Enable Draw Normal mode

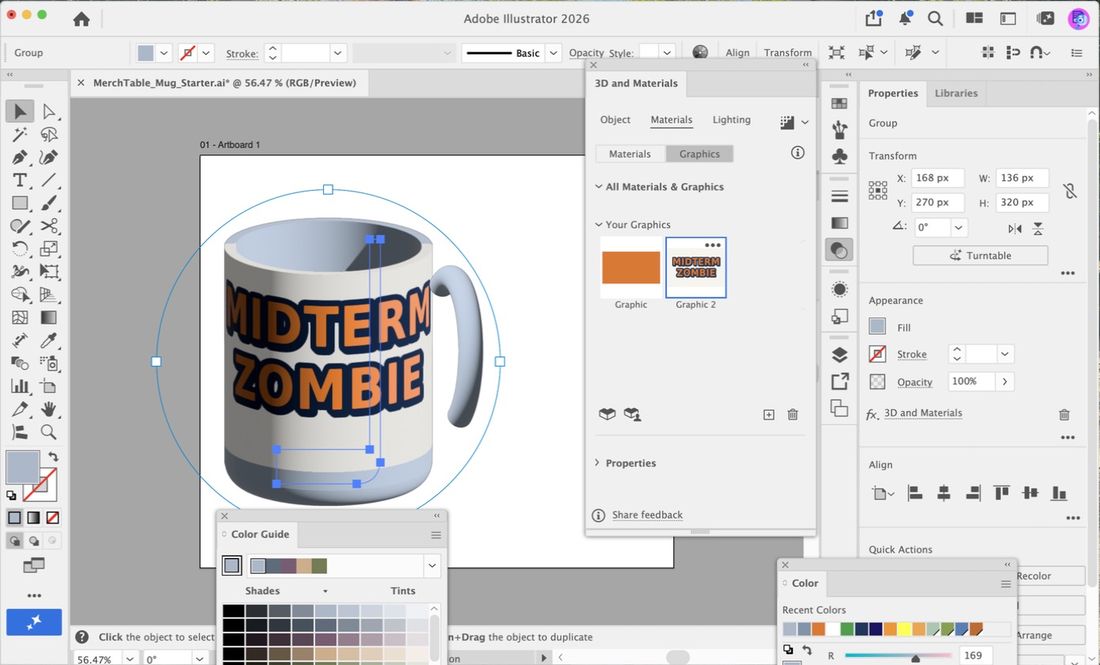coord(14,541)
